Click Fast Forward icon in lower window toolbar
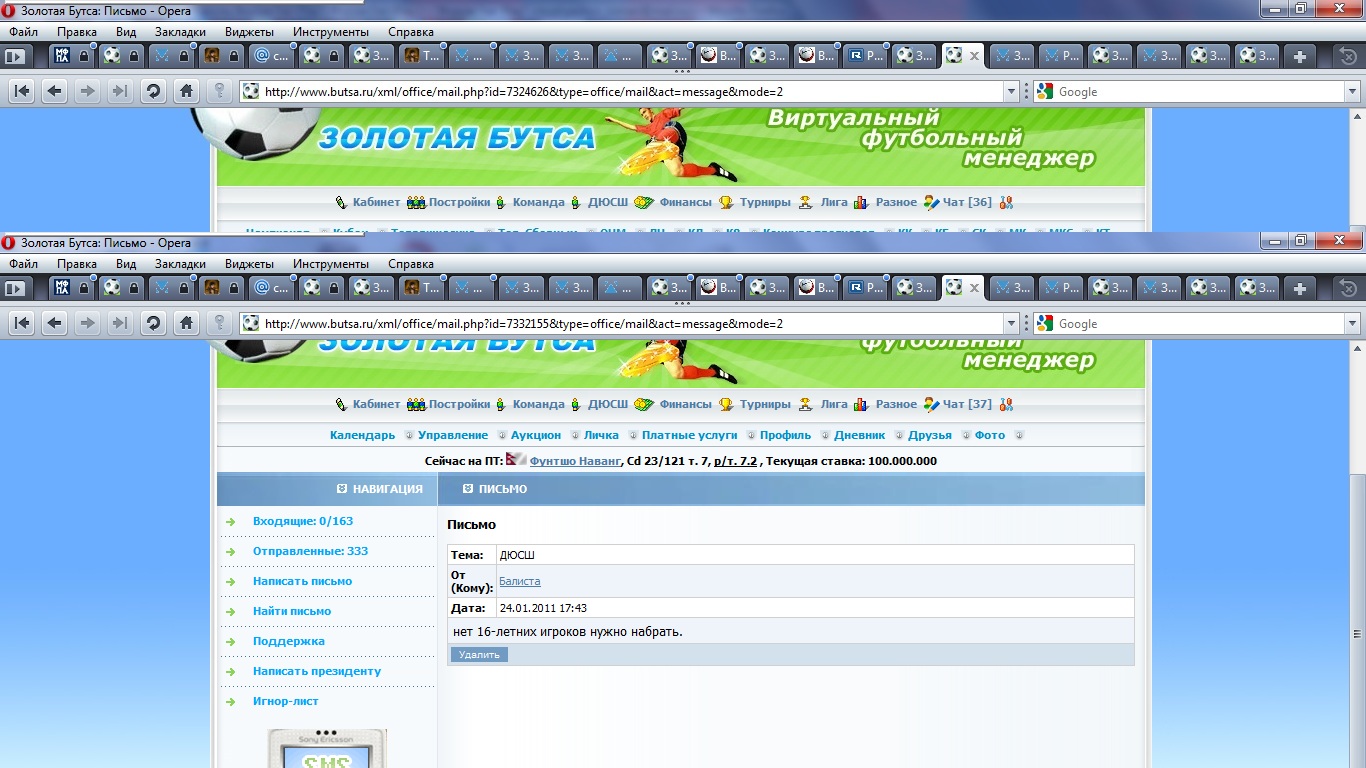This screenshot has width=1366, height=768. [120, 323]
